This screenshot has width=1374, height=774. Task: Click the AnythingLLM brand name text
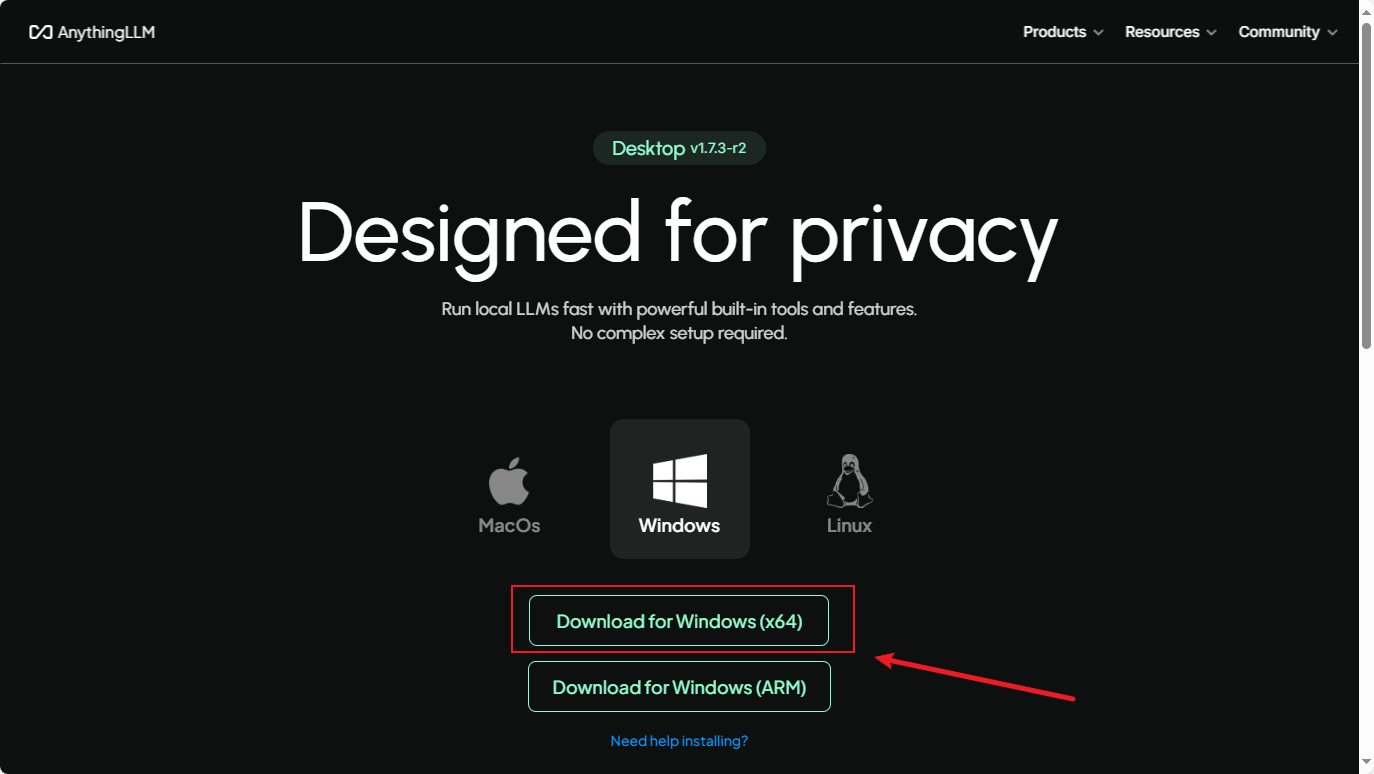pos(106,33)
